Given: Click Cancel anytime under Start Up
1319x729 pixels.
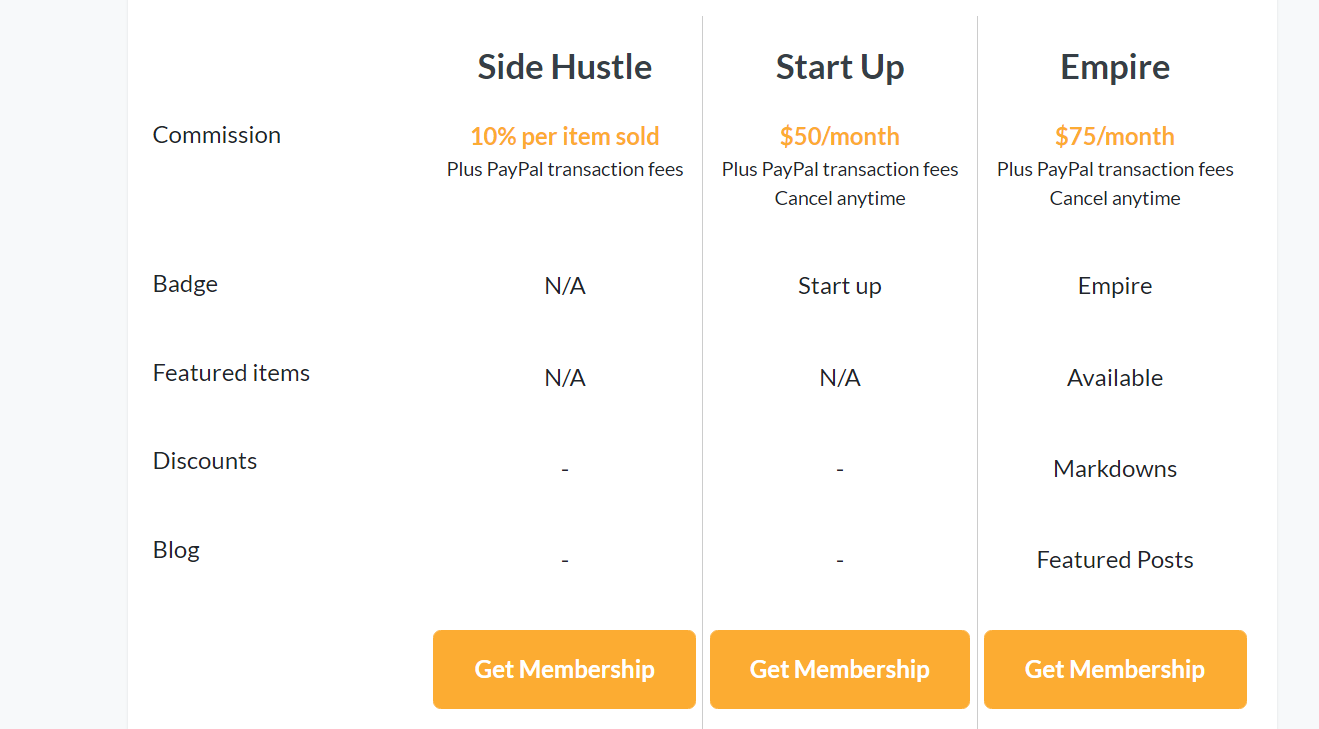Looking at the screenshot, I should coord(840,198).
